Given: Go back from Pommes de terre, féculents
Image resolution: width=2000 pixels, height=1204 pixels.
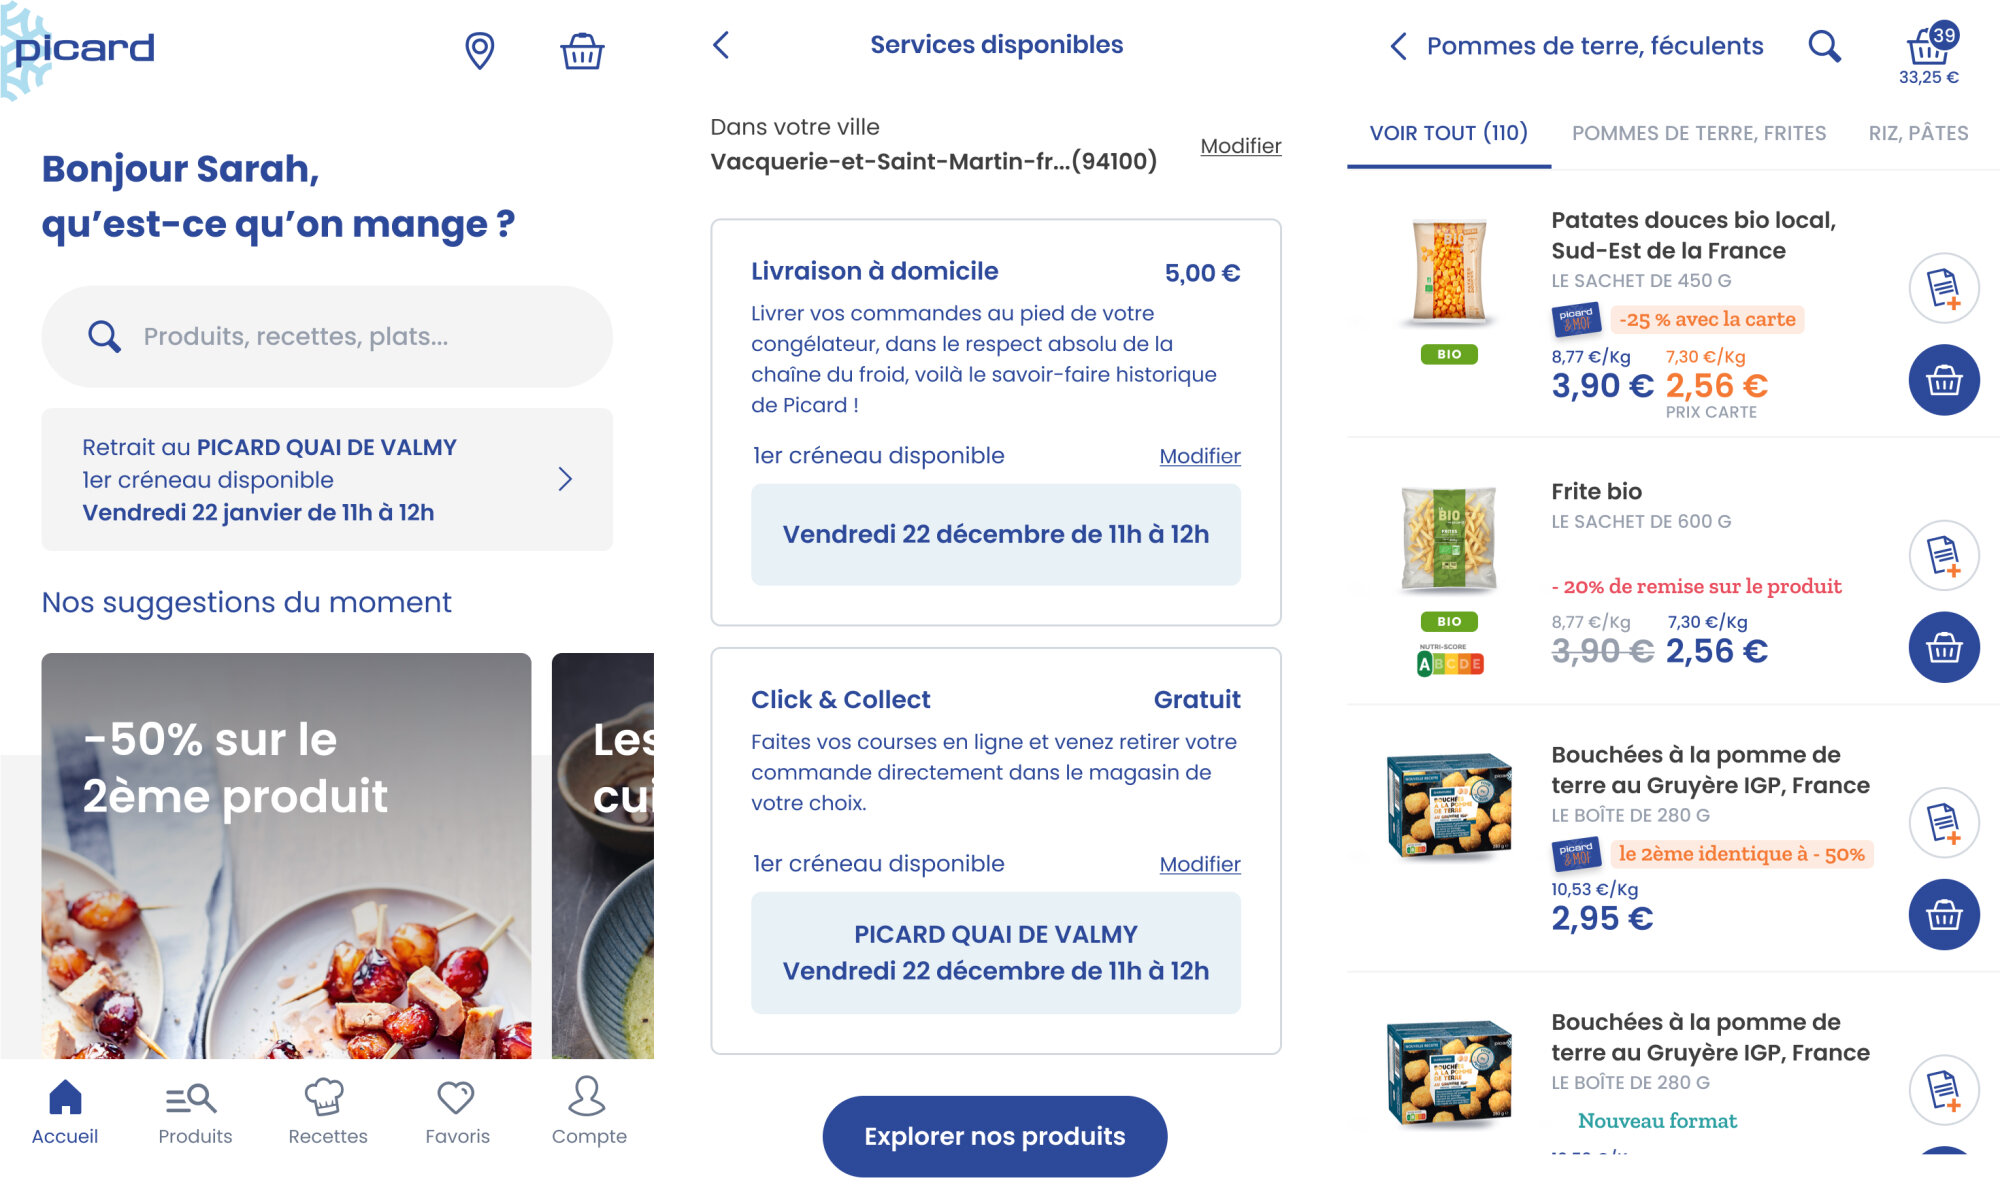Looking at the screenshot, I should click(1398, 46).
